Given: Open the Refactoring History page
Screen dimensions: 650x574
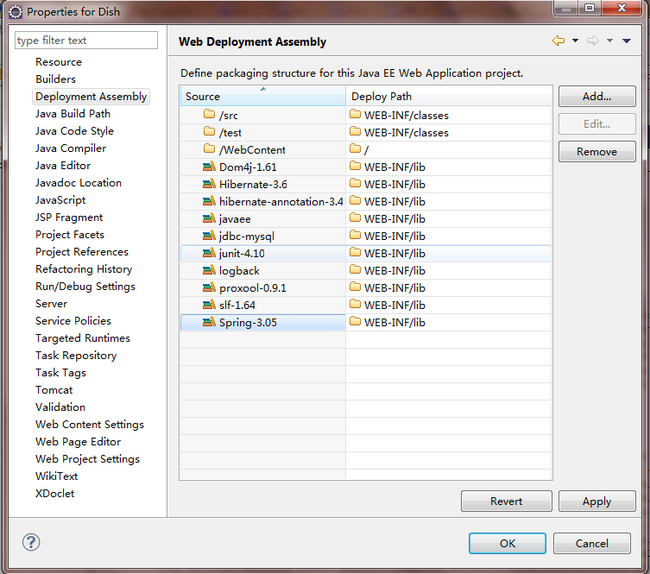Looking at the screenshot, I should (x=84, y=269).
